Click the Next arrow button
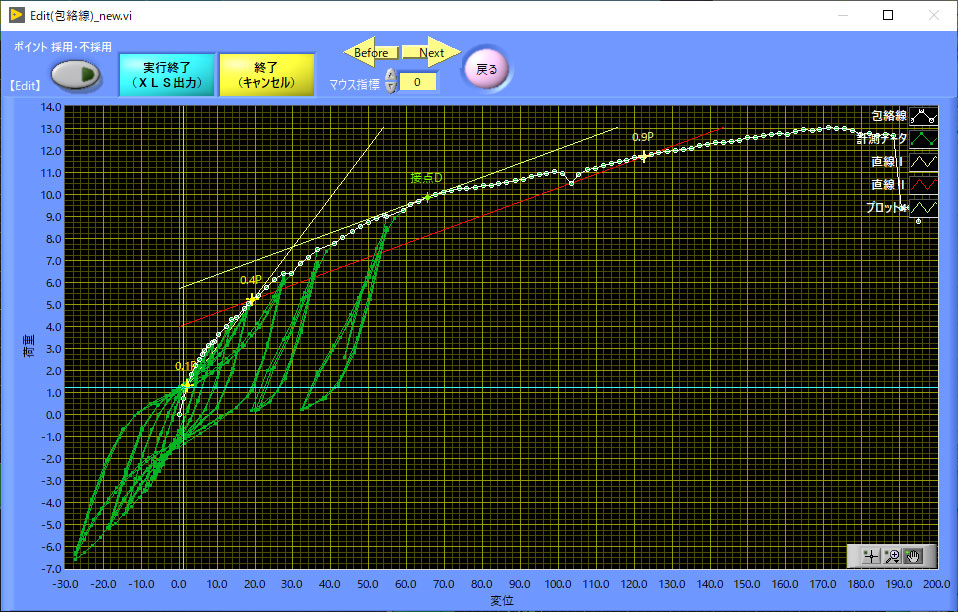 432,53
